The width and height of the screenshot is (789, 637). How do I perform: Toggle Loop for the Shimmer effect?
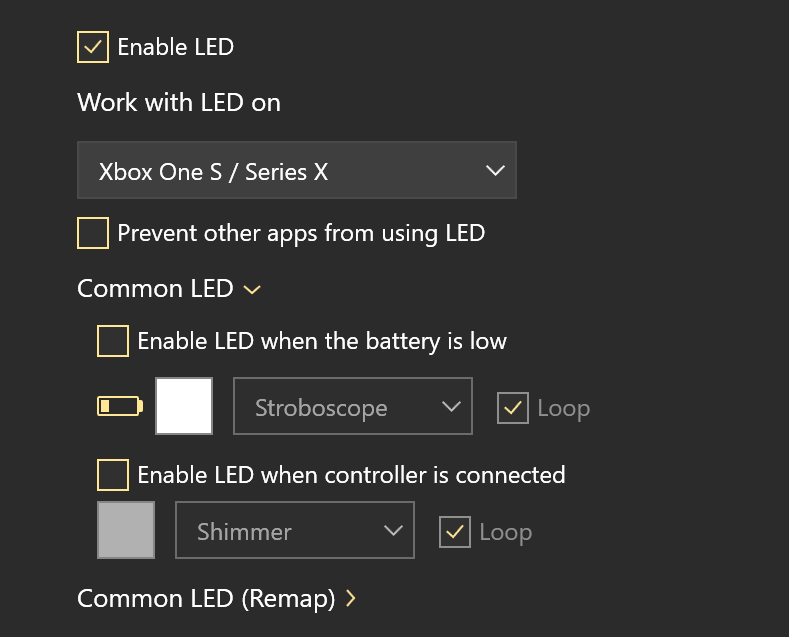pos(455,532)
